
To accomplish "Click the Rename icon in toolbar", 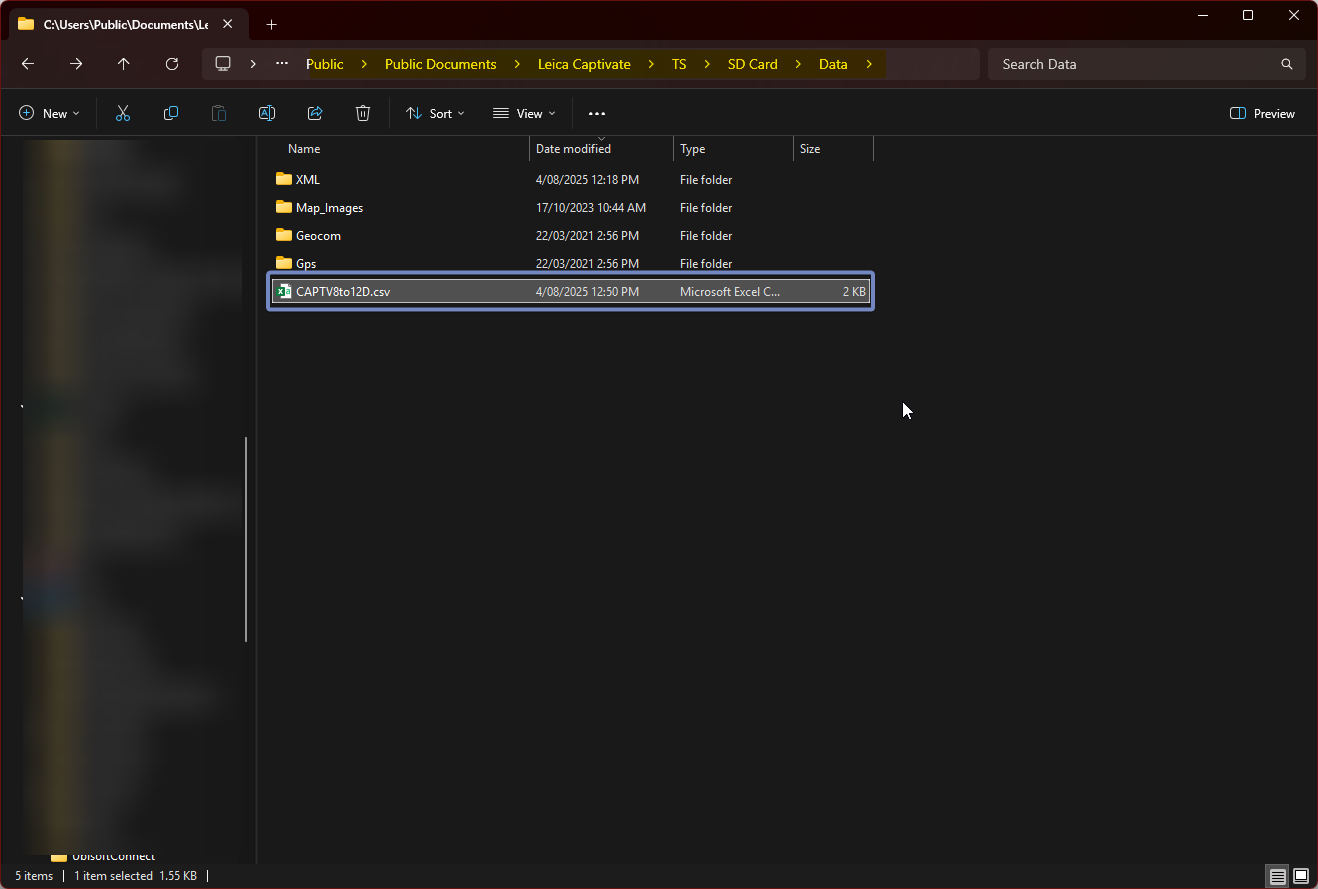I will 267,114.
